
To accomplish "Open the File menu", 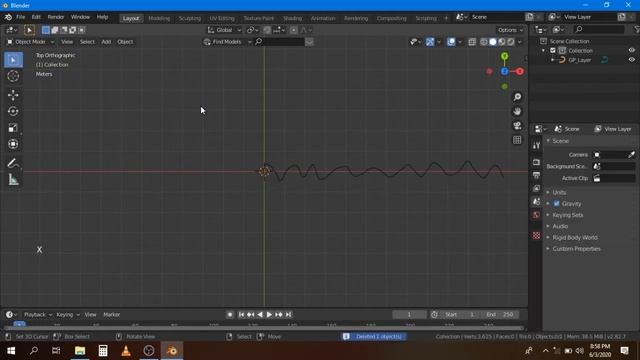I will click(x=20, y=17).
